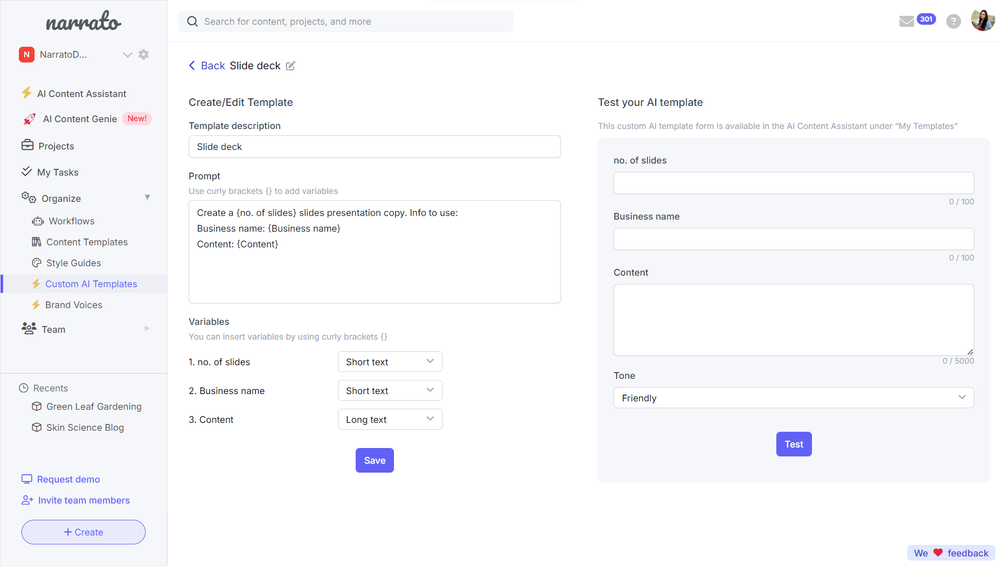
Task: Click the Request demo monitor icon
Action: click(27, 479)
